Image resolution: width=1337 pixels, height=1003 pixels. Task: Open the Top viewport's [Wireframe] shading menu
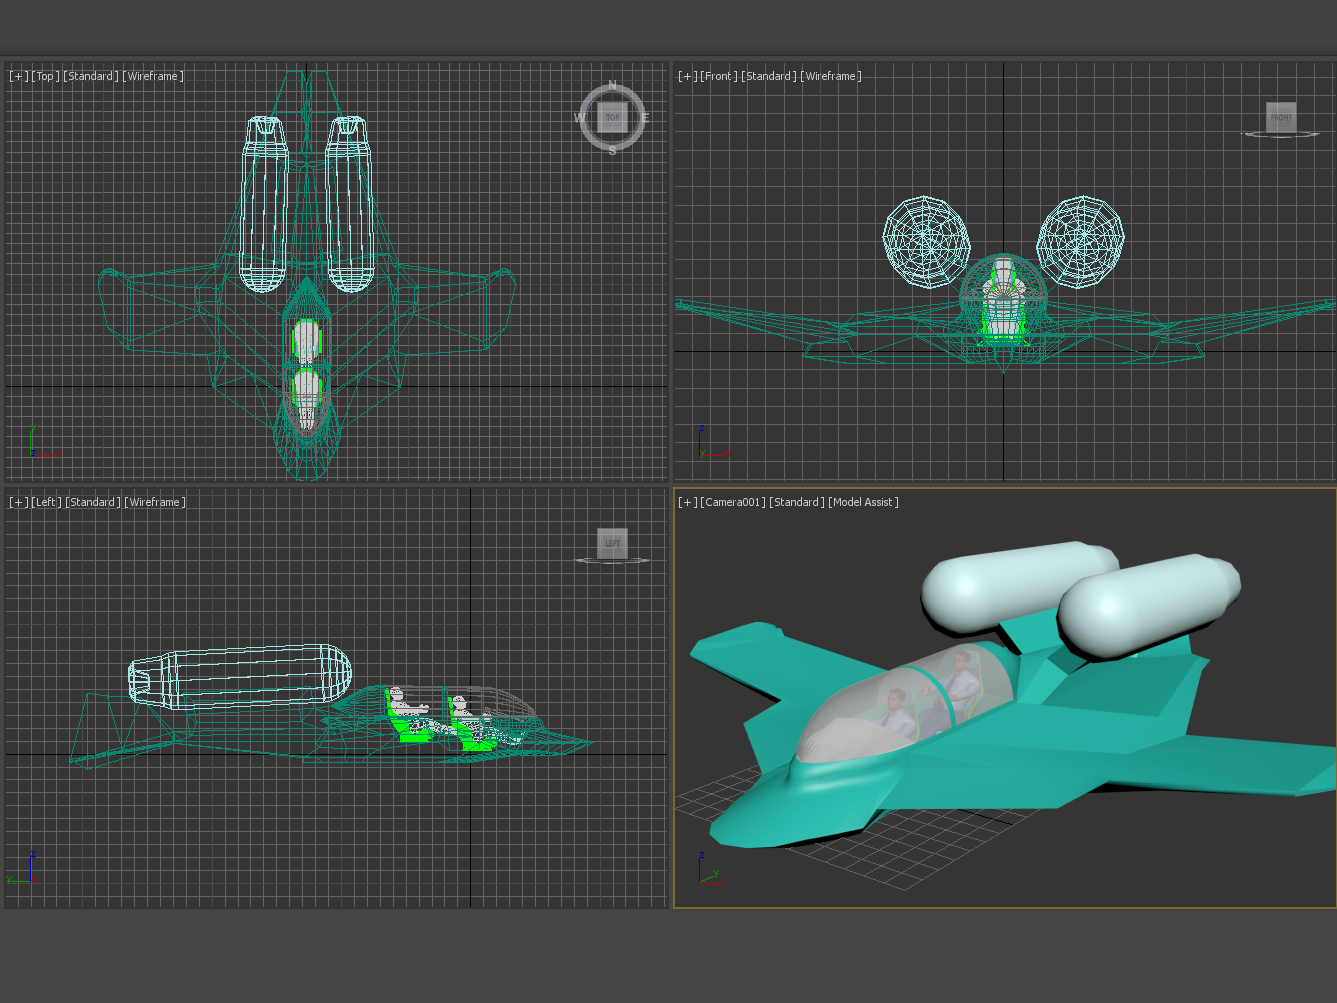[x=153, y=76]
